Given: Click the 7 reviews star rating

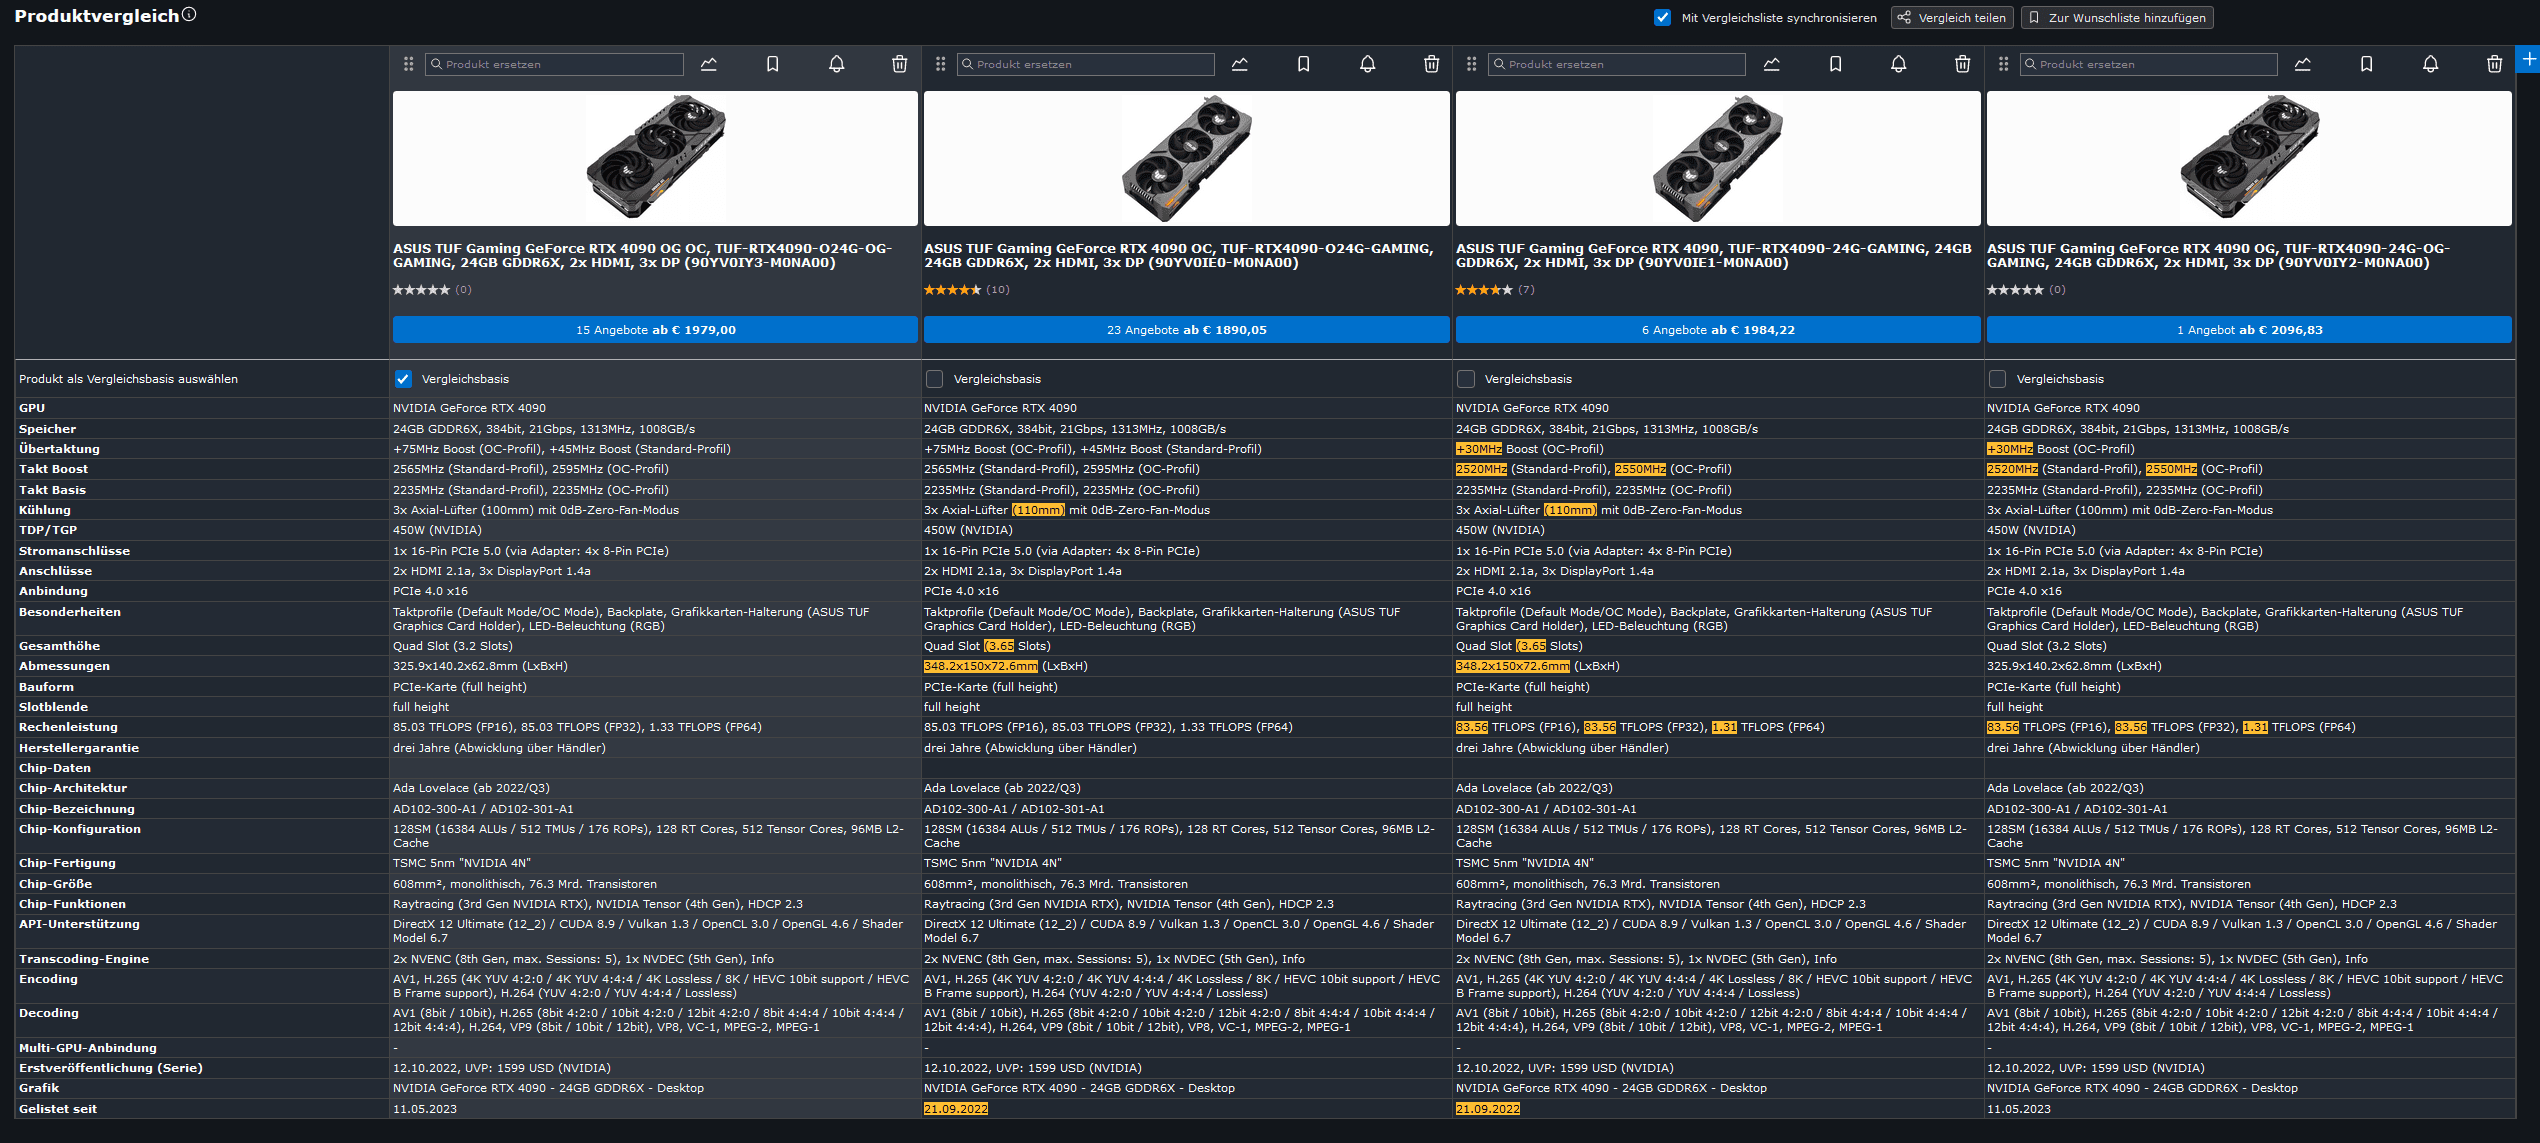Looking at the screenshot, I should pos(1494,290).
